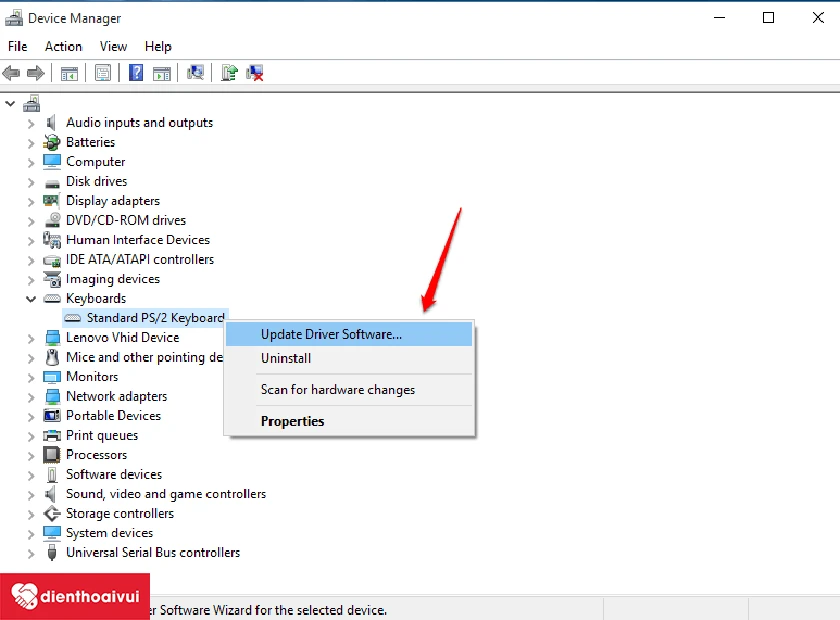Expand the System devices category
Screen dimensions: 840x620
pos(31,534)
